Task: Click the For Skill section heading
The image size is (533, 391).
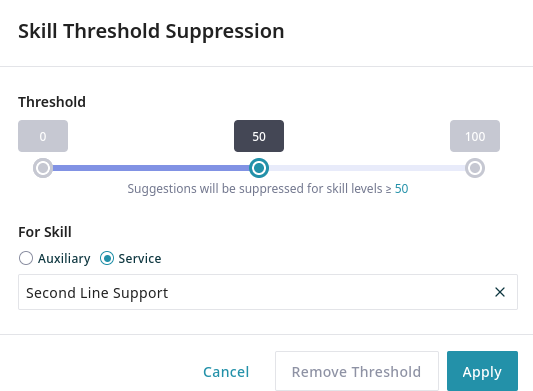Action: pos(45,232)
